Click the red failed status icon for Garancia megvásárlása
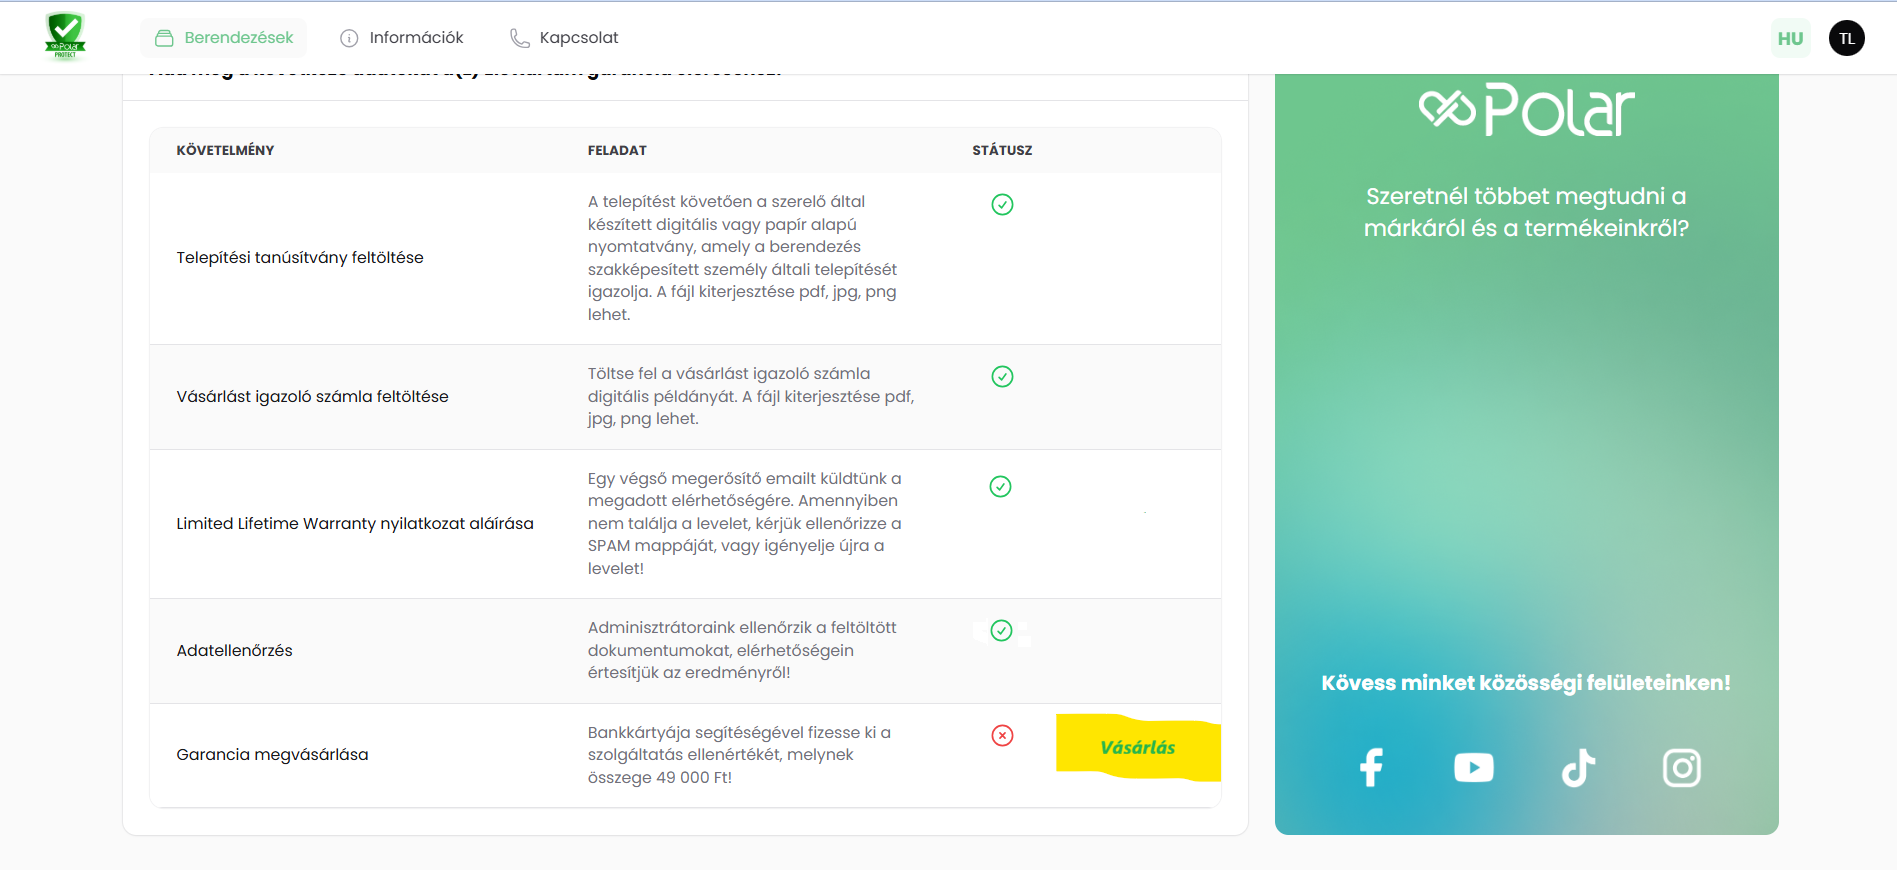Viewport: 1897px width, 870px height. click(x=1002, y=735)
